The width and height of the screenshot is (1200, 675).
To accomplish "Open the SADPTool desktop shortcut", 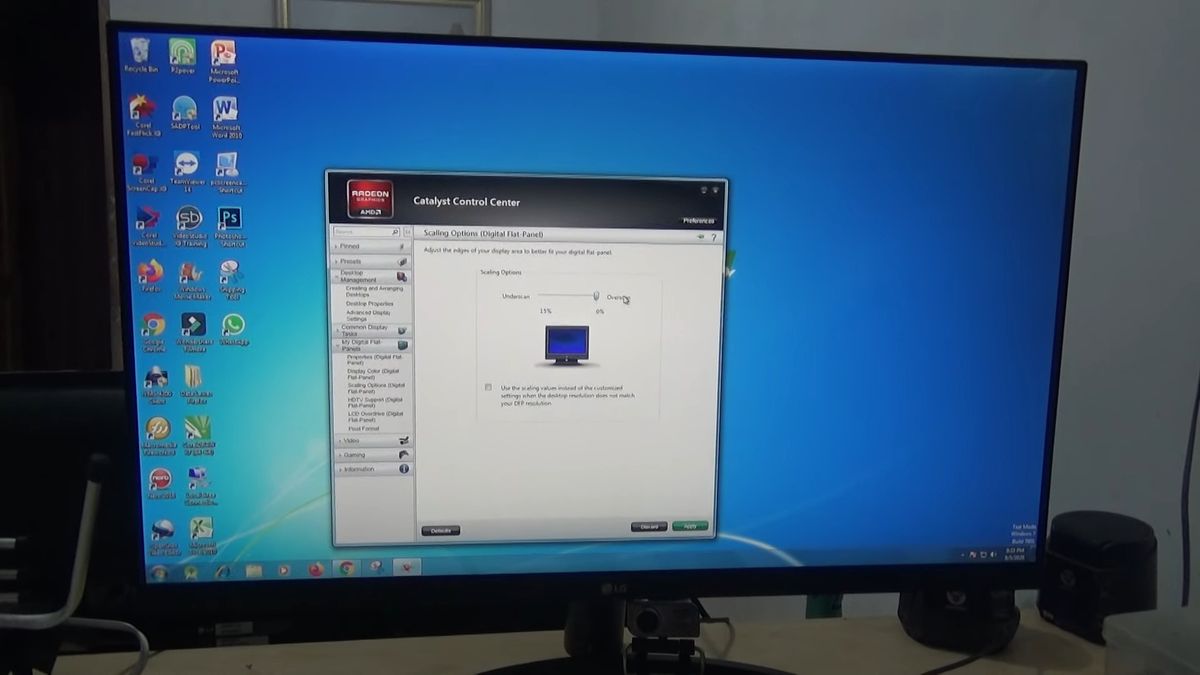I will [x=184, y=113].
